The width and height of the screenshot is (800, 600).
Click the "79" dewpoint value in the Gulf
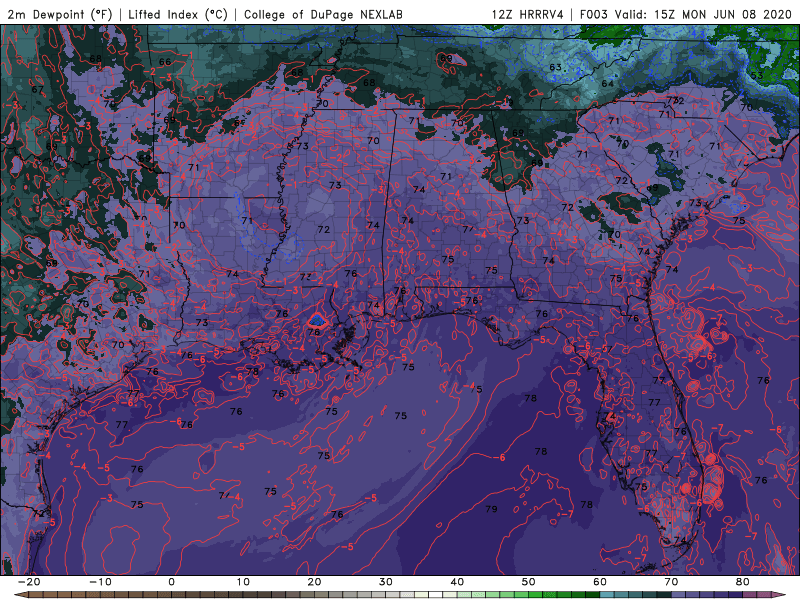click(491, 509)
